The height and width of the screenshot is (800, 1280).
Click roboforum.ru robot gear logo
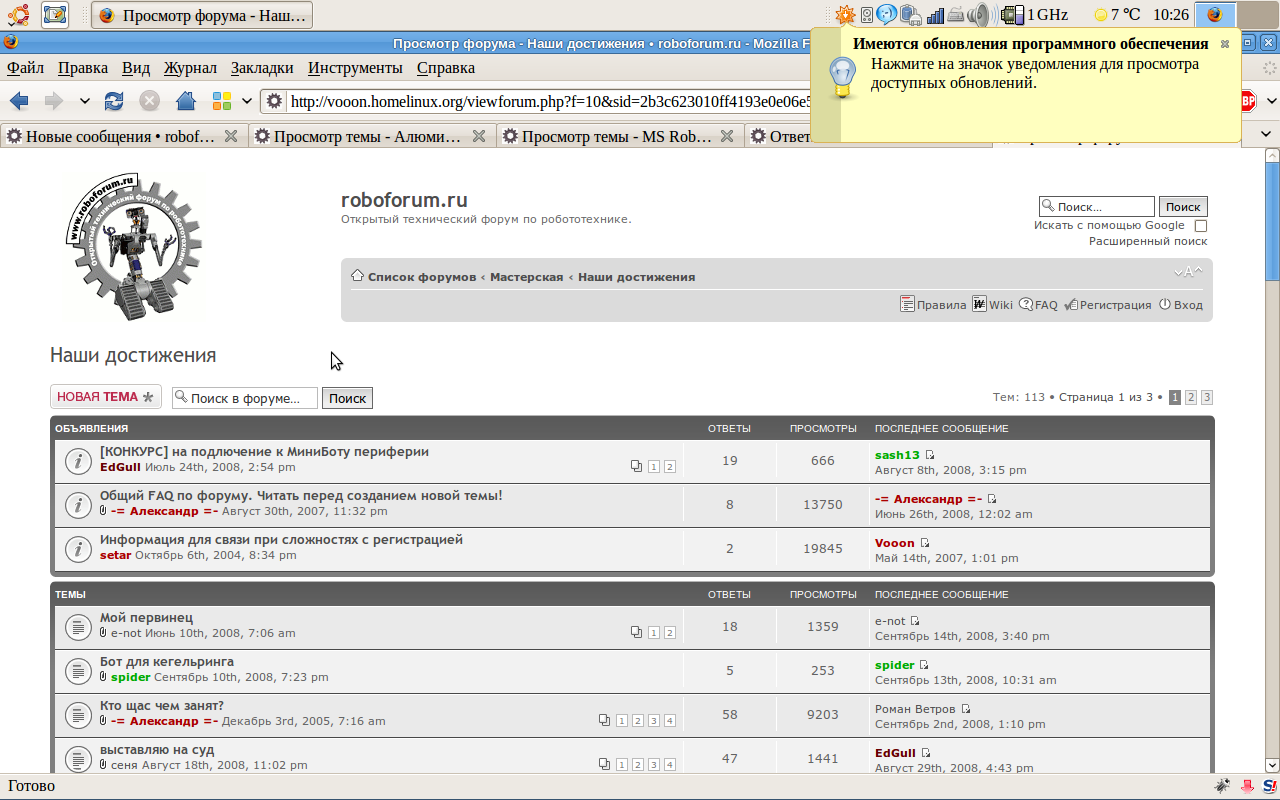tap(137, 246)
